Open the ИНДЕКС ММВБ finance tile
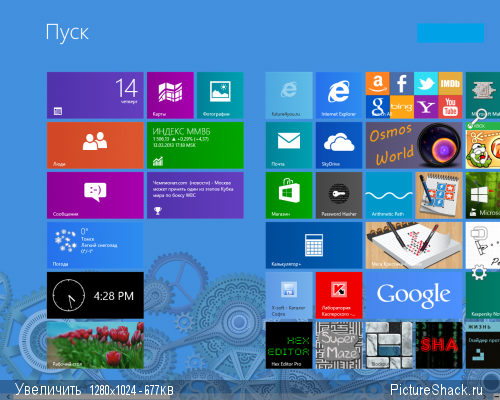Viewport: 500px width, 400px height. [x=195, y=145]
